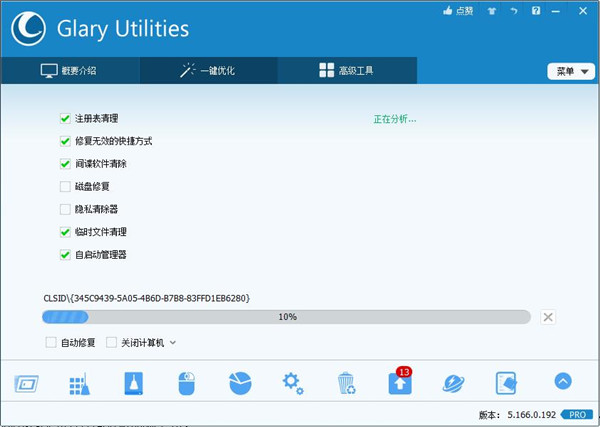Image resolution: width=600 pixels, height=427 pixels.
Task: Open the uninstaller trash bin icon
Action: pos(346,383)
